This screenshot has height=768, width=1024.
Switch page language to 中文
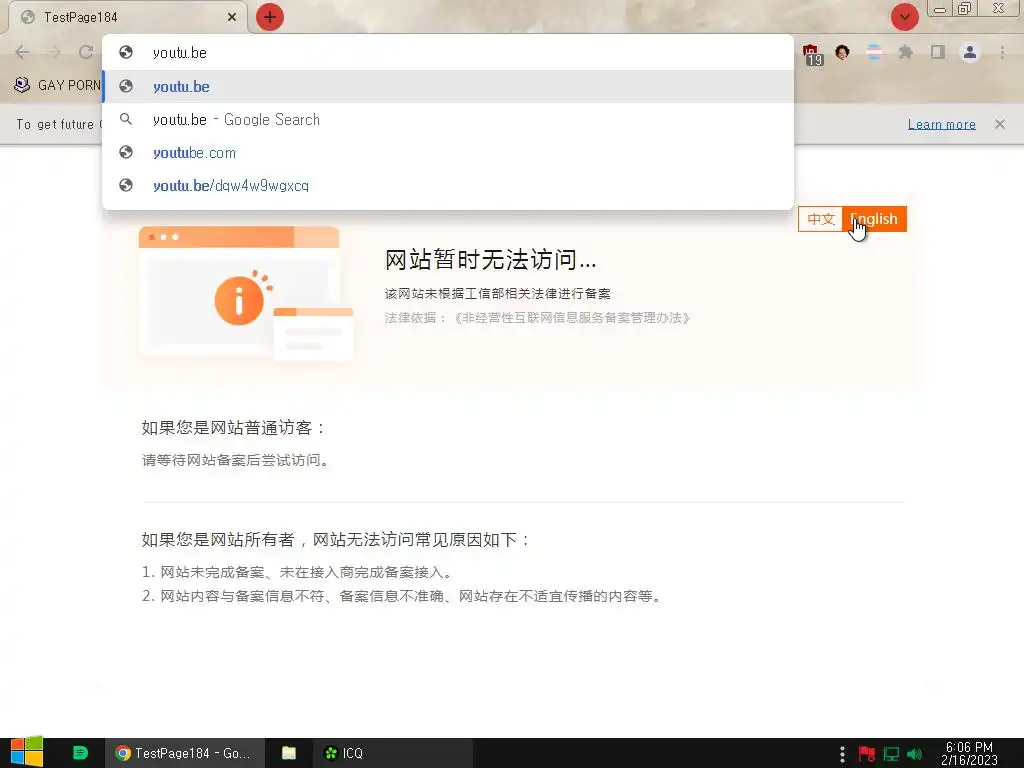[821, 219]
